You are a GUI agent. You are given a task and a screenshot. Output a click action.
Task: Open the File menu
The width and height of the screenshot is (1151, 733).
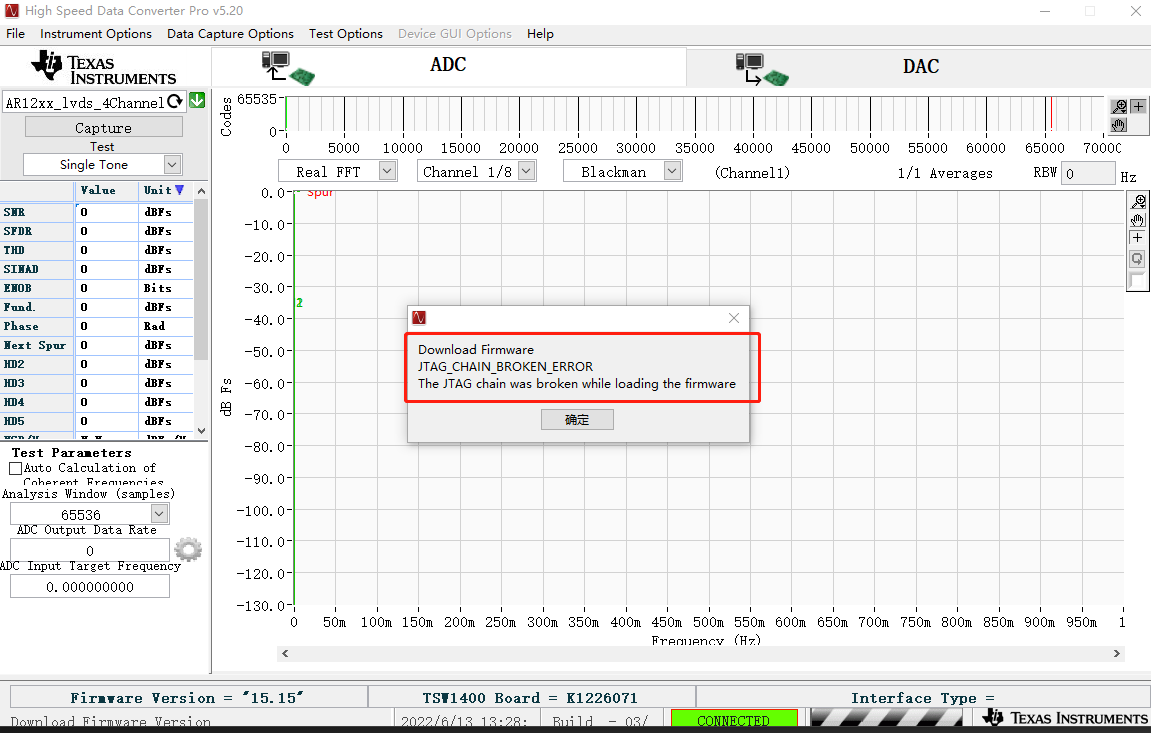(15, 34)
